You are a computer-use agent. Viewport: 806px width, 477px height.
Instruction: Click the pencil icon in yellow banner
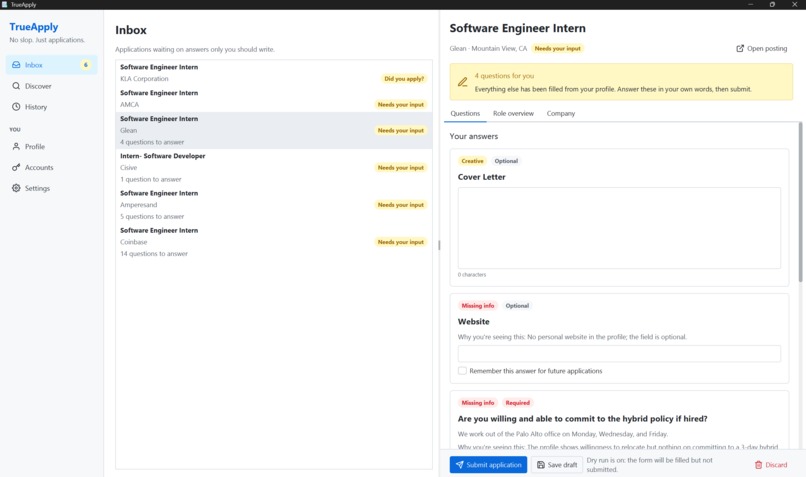pos(463,82)
